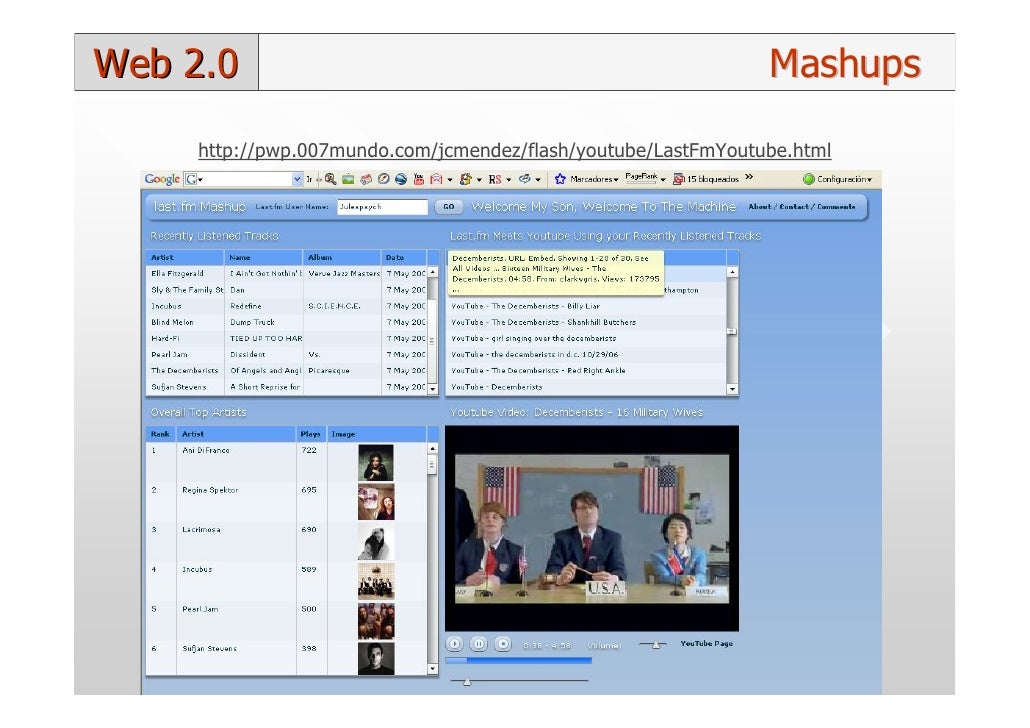
Task: Click the YouTube video display area
Action: pos(592,528)
